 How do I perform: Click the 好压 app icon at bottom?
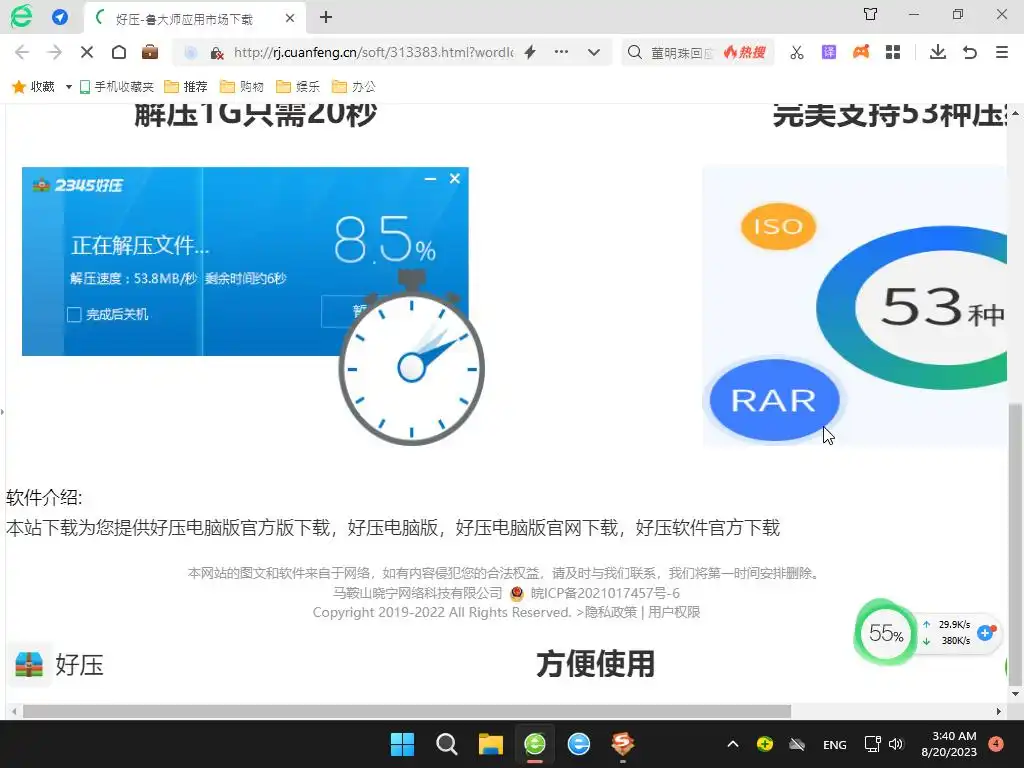(29, 665)
